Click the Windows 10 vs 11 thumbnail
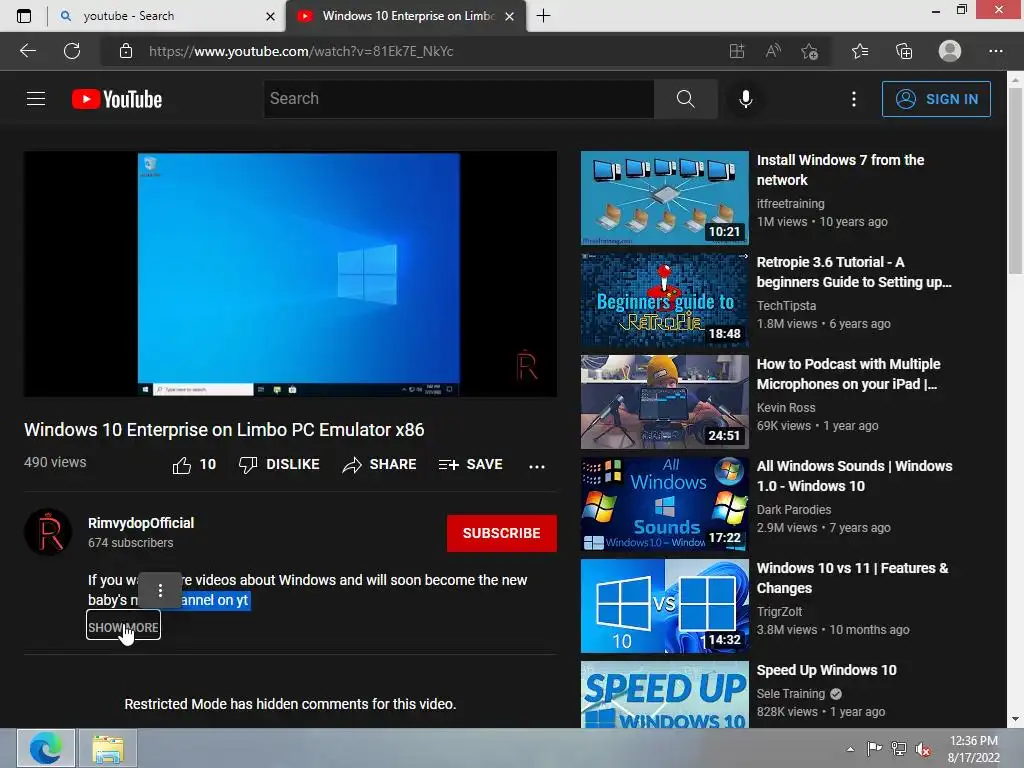The width and height of the screenshot is (1024, 768). 664,605
